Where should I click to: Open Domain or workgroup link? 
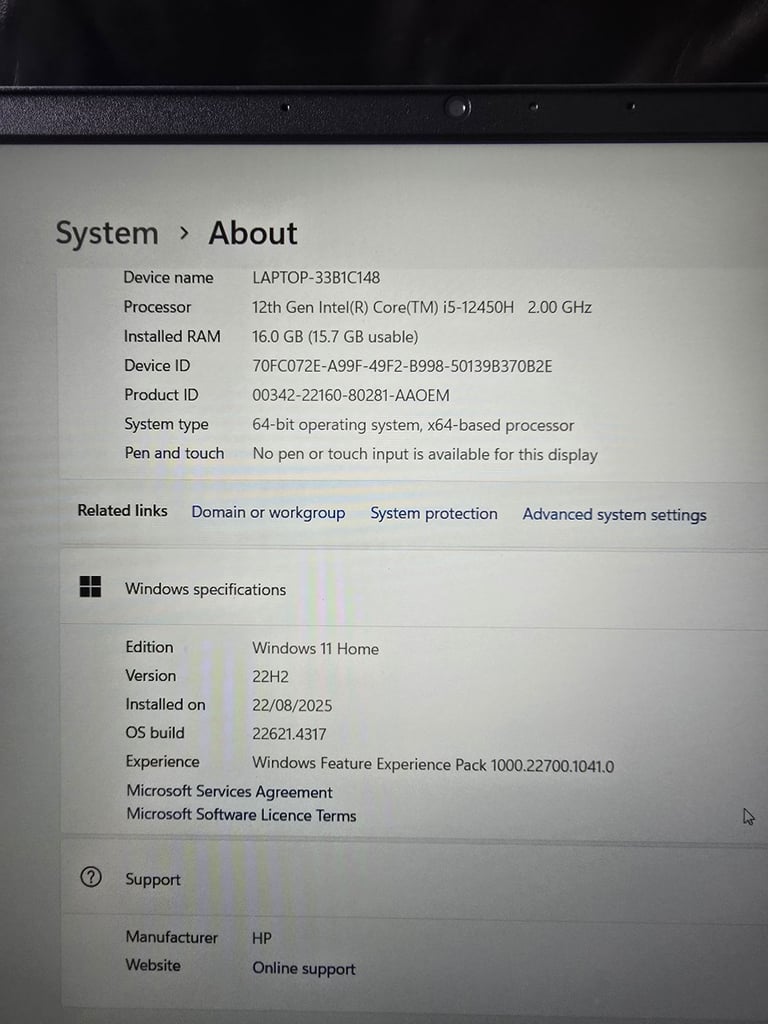[x=268, y=513]
